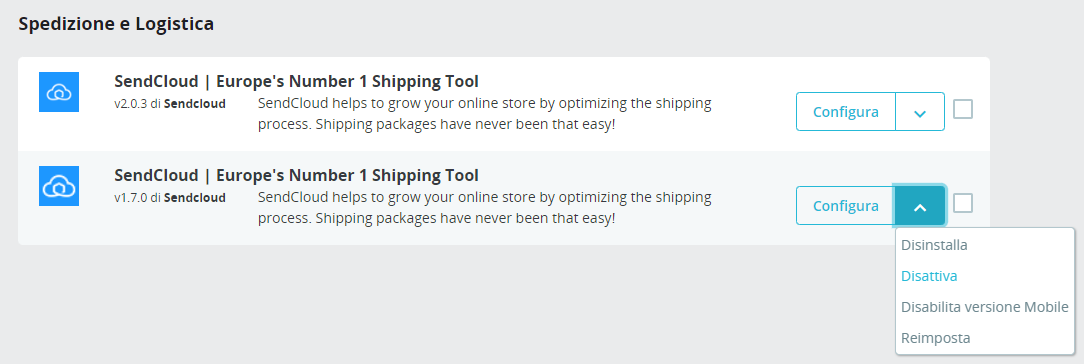
Task: Tick the checkbox for SendCloud v1.7.0
Action: [x=963, y=203]
